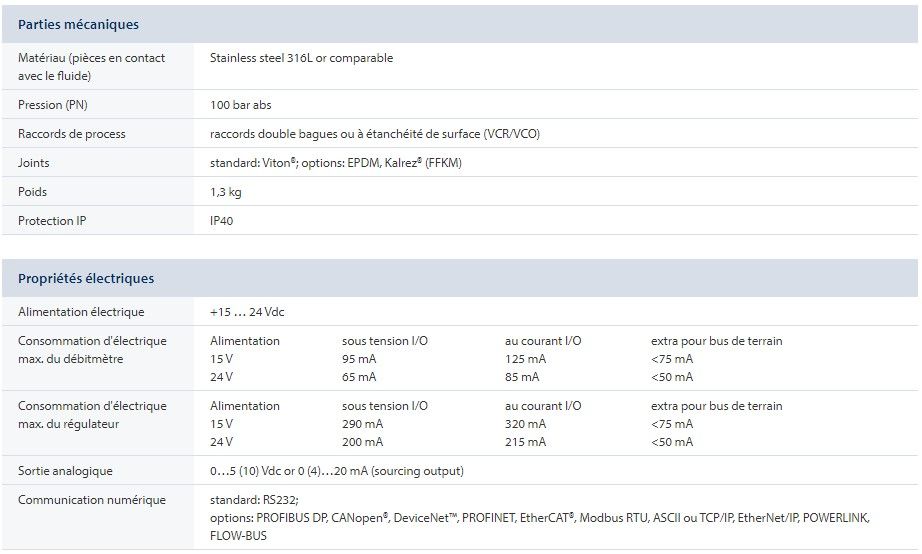Select the 215 mA régulateur value
The width and height of the screenshot is (922, 554).
click(525, 442)
